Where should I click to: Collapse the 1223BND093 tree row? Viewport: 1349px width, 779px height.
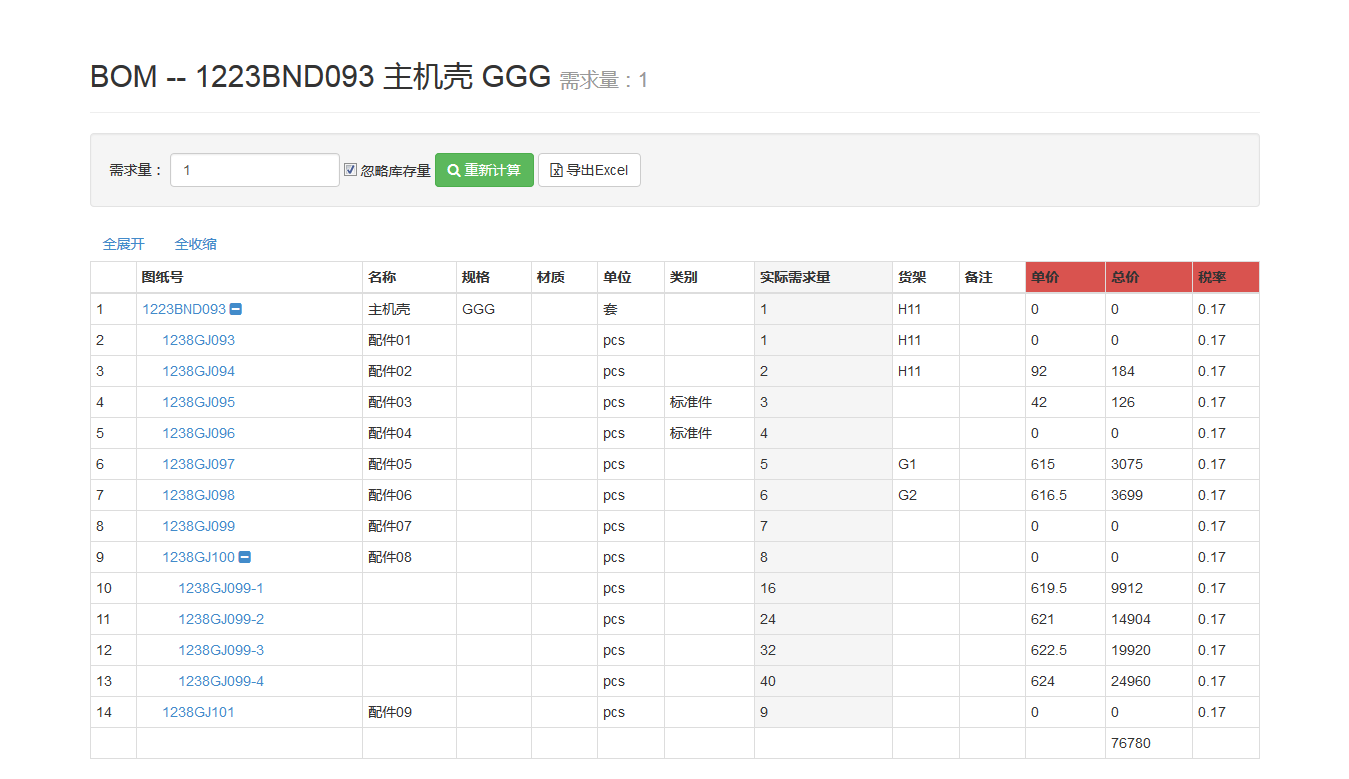tap(235, 310)
